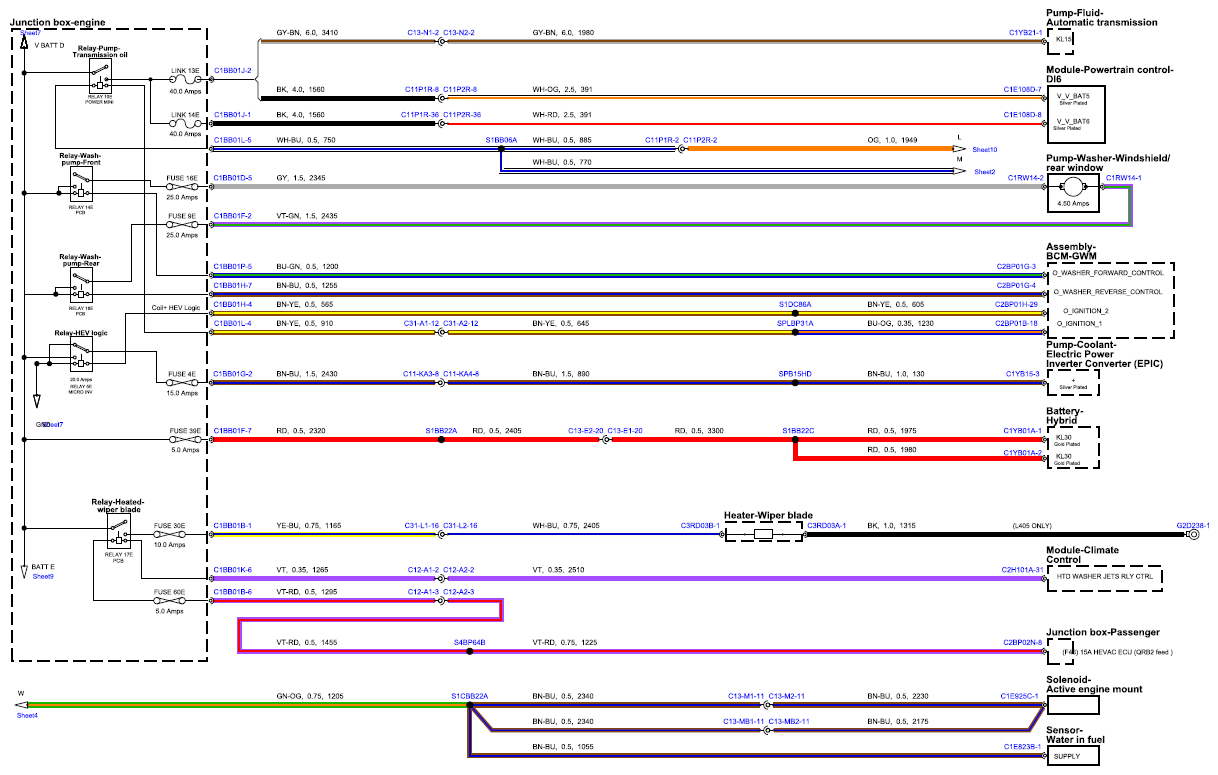
Task: Select the O_WASHER_FORWARD_CONTROL pin label
Action: pos(1107,272)
